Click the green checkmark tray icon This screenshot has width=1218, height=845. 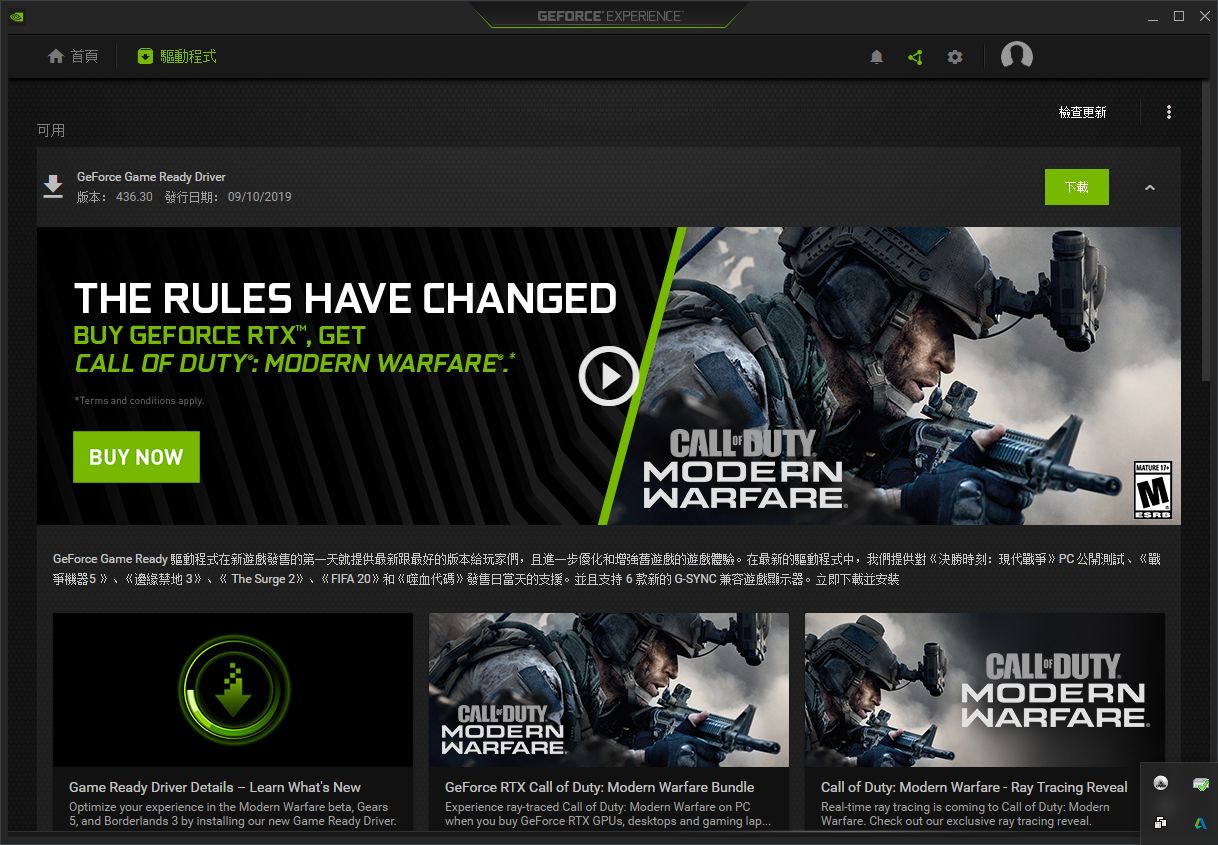click(x=1200, y=783)
